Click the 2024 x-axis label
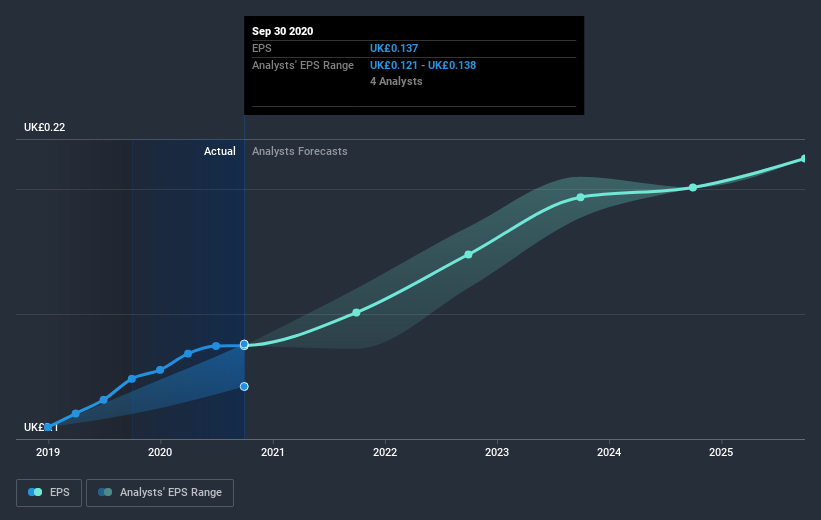This screenshot has height=520, width=821. [609, 452]
